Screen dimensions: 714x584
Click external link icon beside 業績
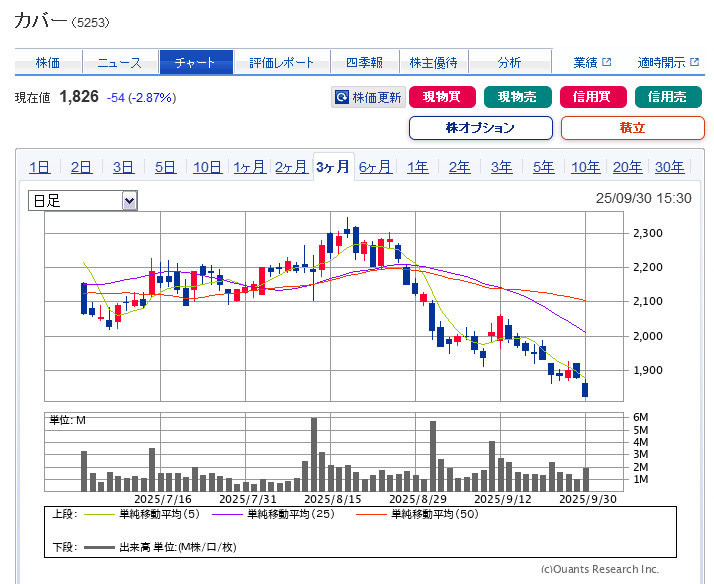(606, 63)
